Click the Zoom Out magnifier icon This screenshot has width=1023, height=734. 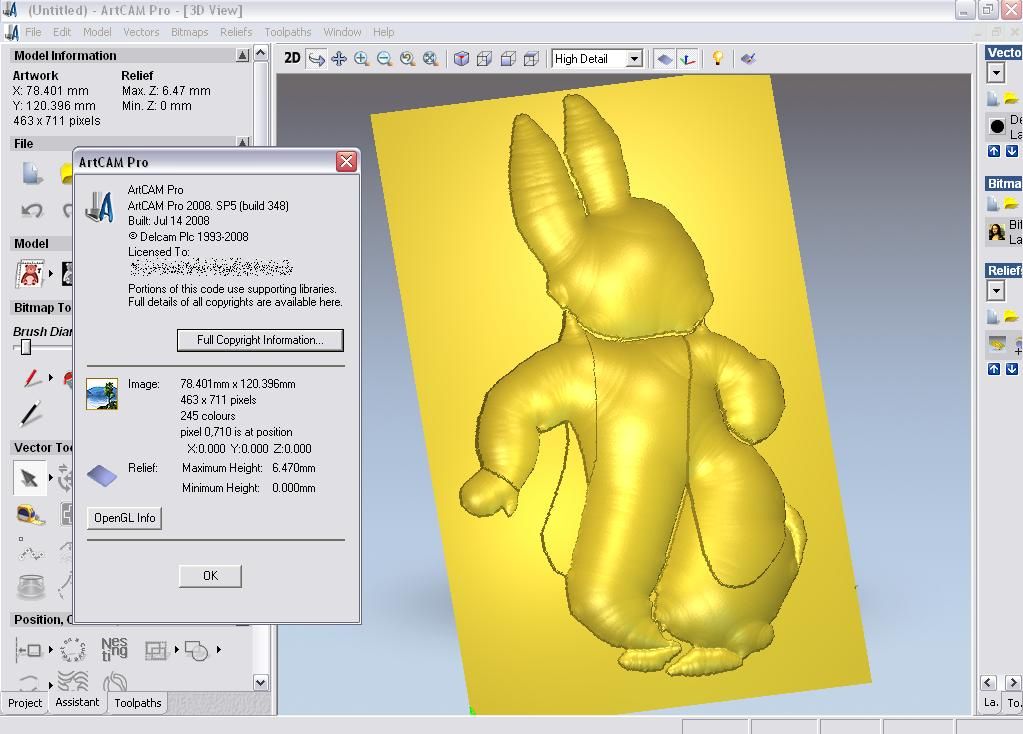click(384, 59)
